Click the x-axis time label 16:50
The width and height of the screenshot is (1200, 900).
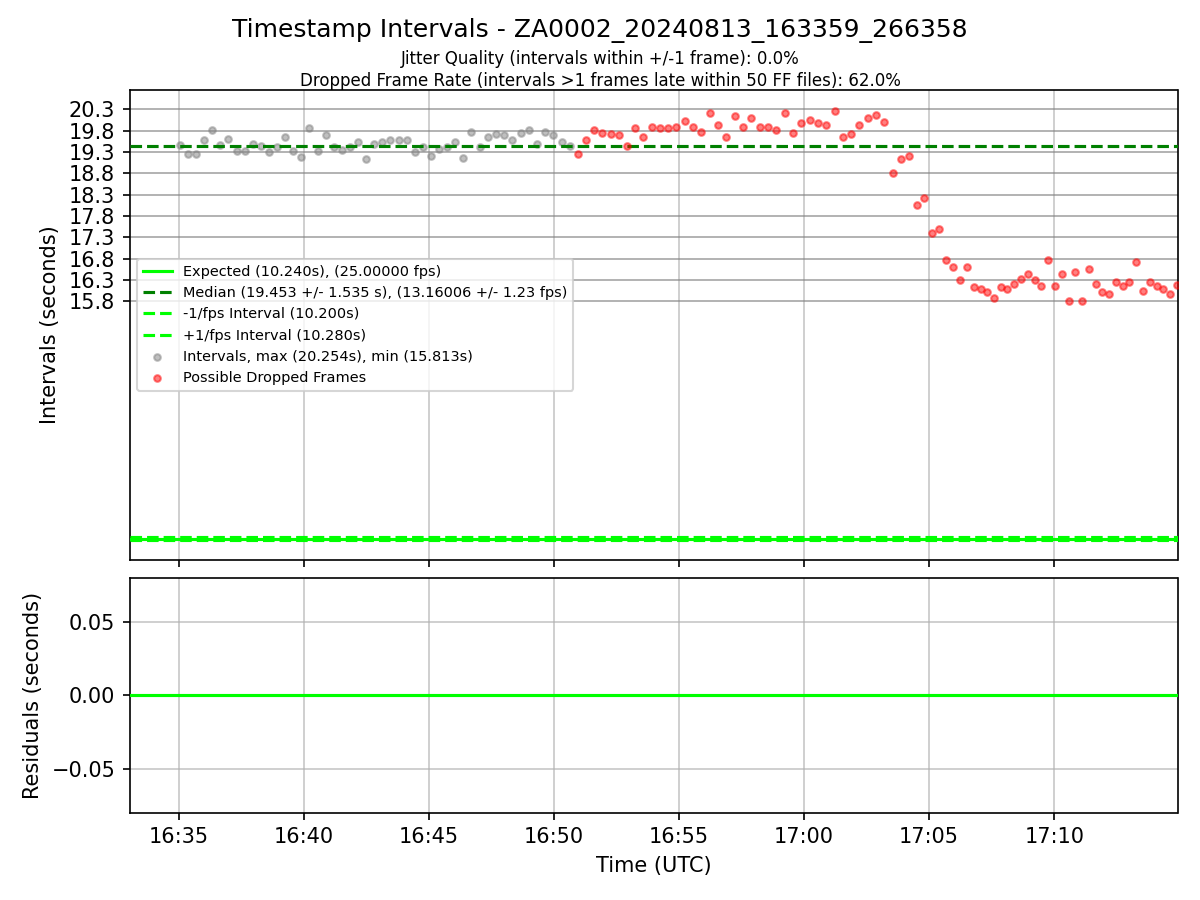pyautogui.click(x=554, y=835)
